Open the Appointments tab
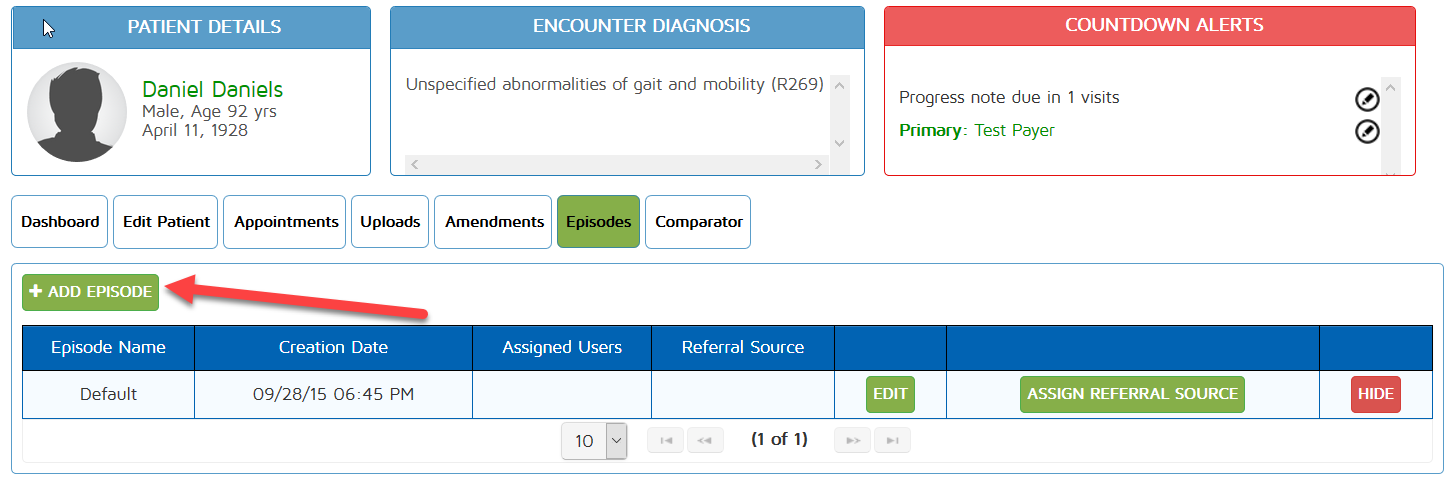The width and height of the screenshot is (1455, 481). pos(286,222)
